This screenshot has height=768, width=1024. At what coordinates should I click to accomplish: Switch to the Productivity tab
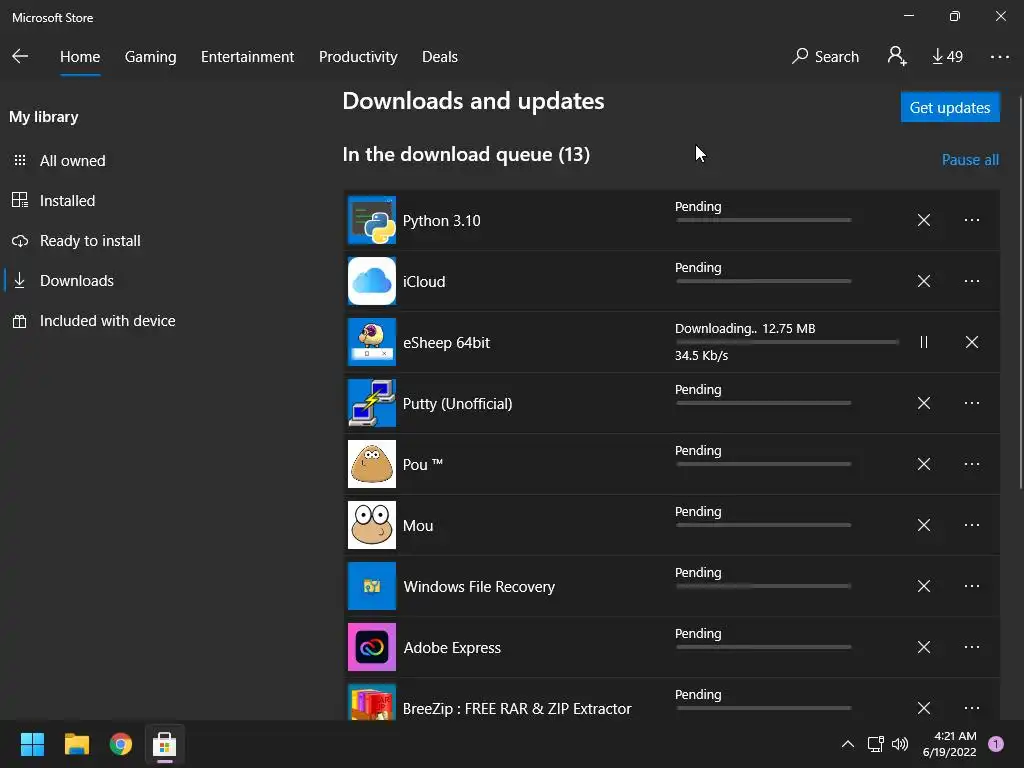pyautogui.click(x=358, y=57)
